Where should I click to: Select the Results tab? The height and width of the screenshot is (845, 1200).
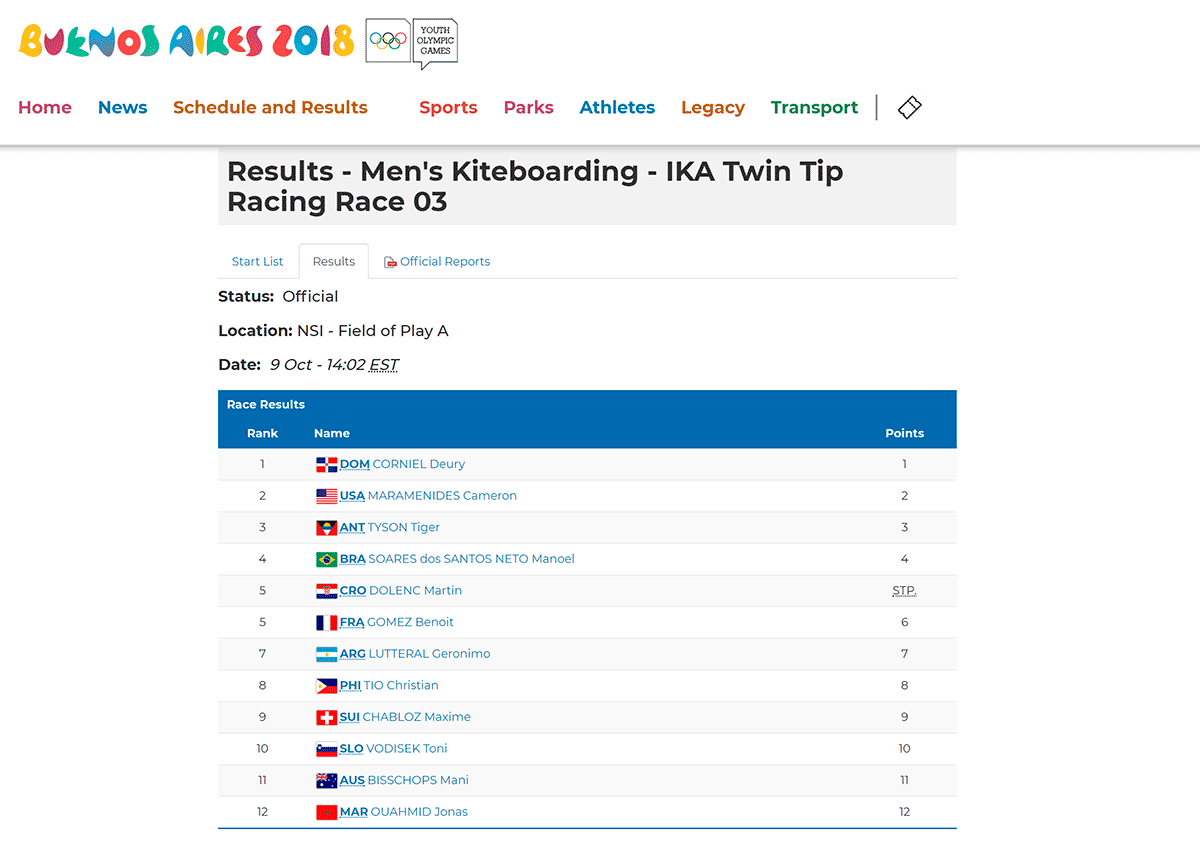334,262
